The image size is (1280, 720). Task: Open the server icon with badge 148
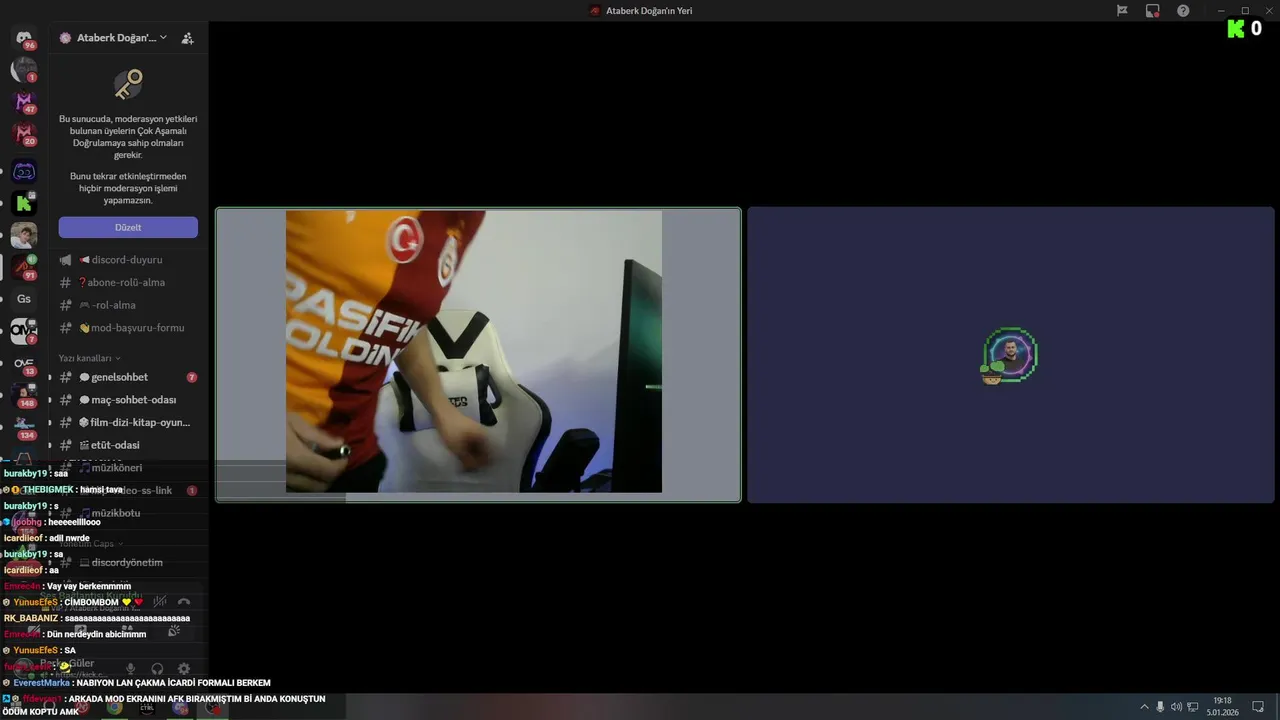[24, 395]
